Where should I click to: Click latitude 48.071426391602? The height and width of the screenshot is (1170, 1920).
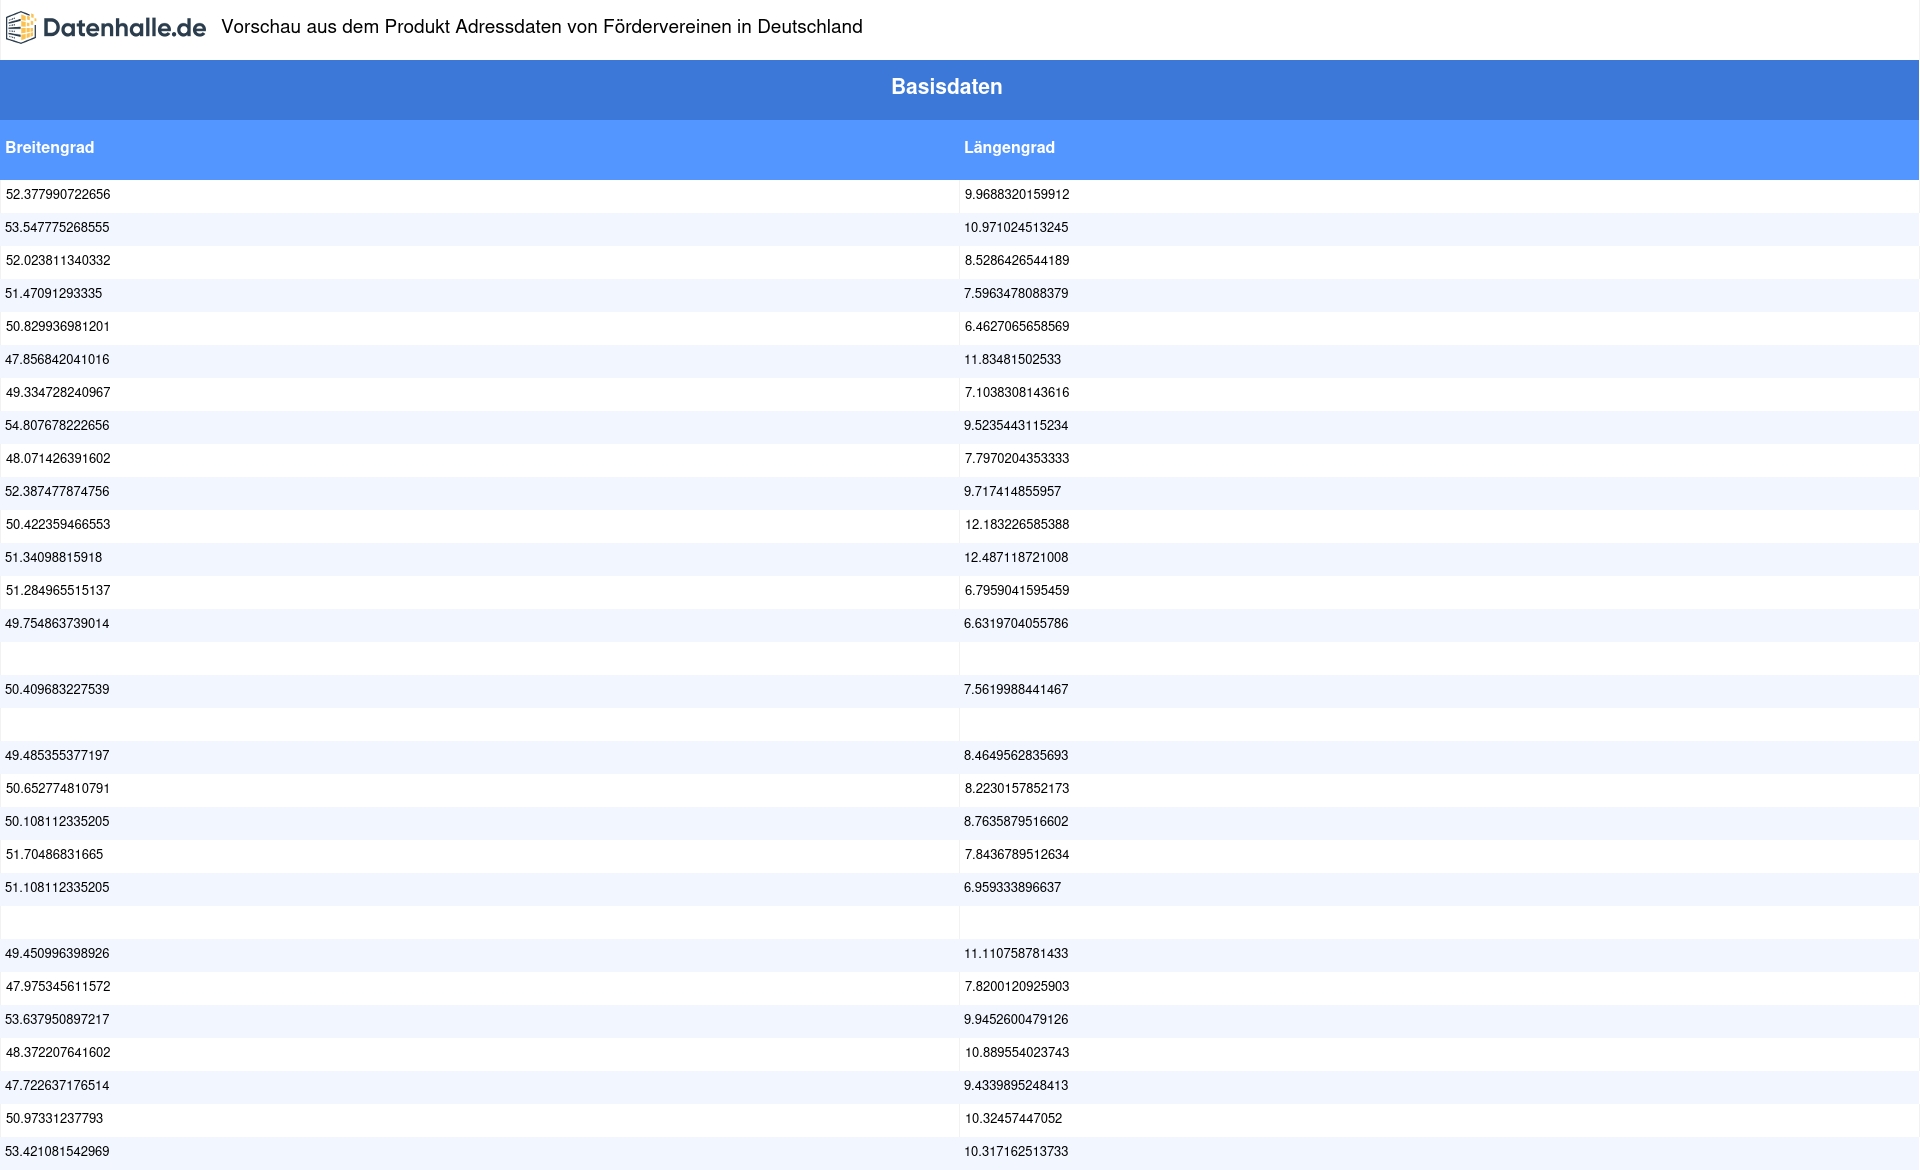click(58, 459)
